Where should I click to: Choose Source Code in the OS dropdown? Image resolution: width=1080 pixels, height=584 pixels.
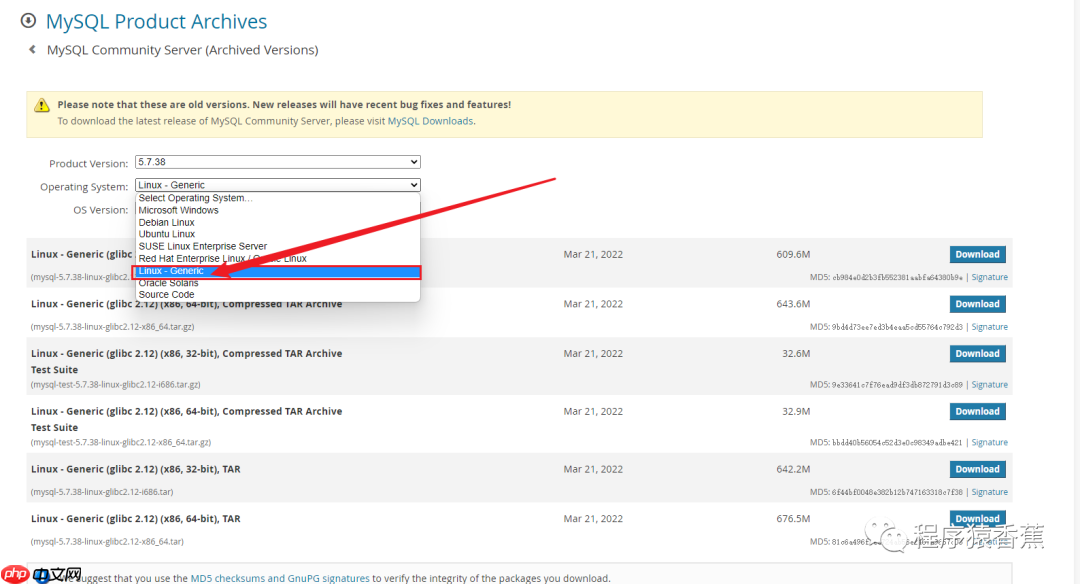(x=166, y=295)
